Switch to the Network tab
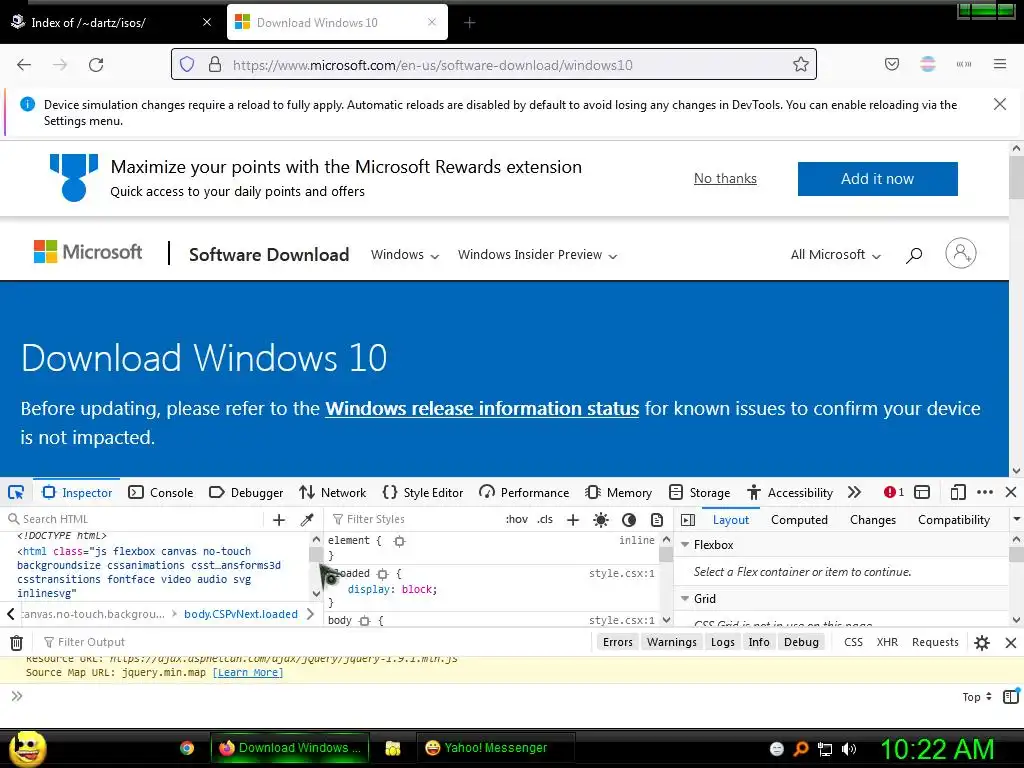 pos(332,492)
